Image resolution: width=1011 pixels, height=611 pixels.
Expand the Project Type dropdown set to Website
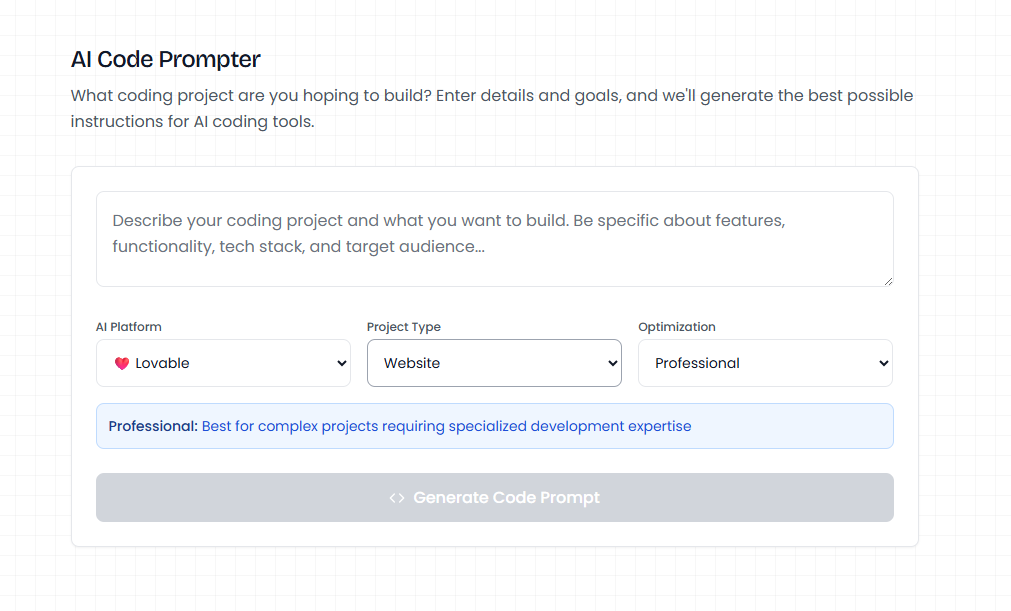494,363
